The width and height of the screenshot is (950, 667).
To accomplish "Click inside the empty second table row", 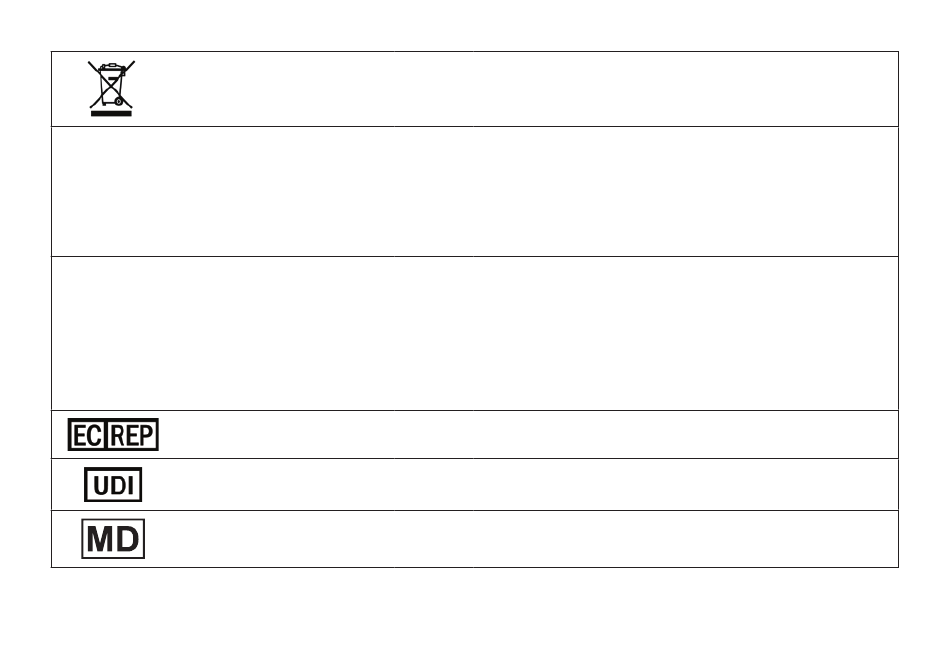I will click(x=475, y=191).
